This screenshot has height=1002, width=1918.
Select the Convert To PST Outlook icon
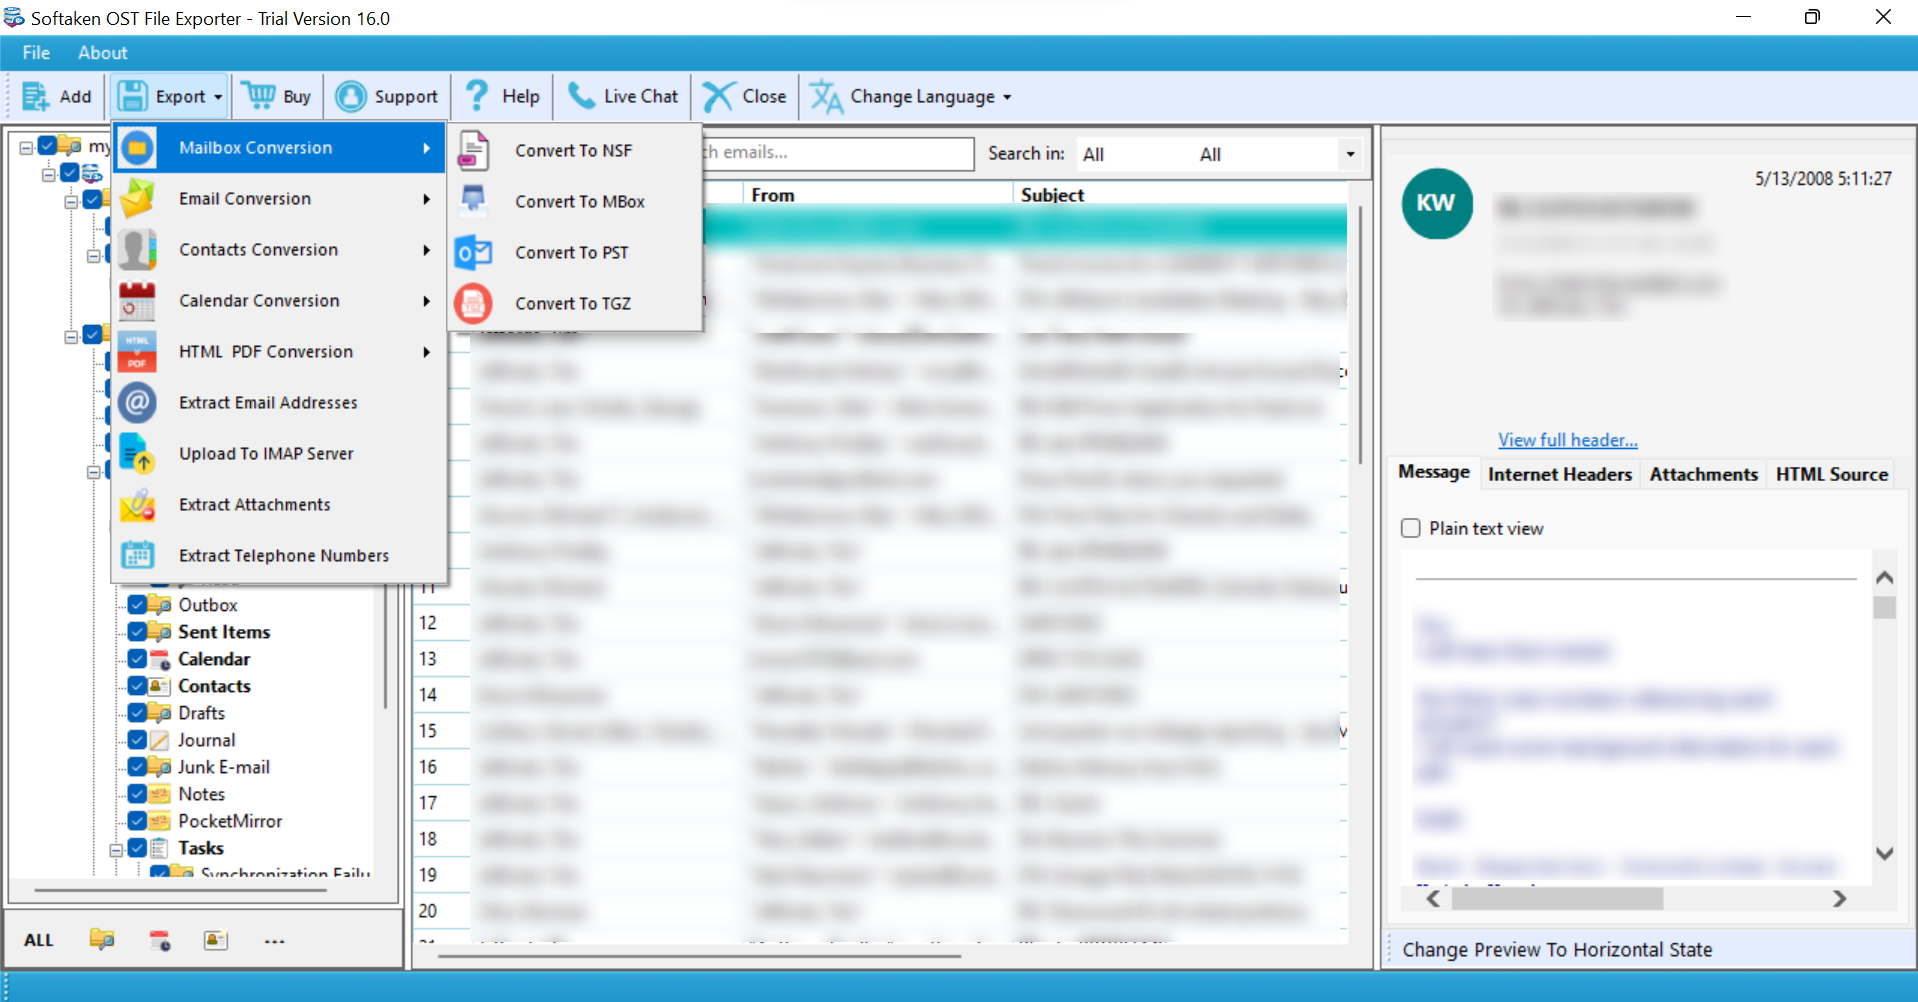coord(473,252)
